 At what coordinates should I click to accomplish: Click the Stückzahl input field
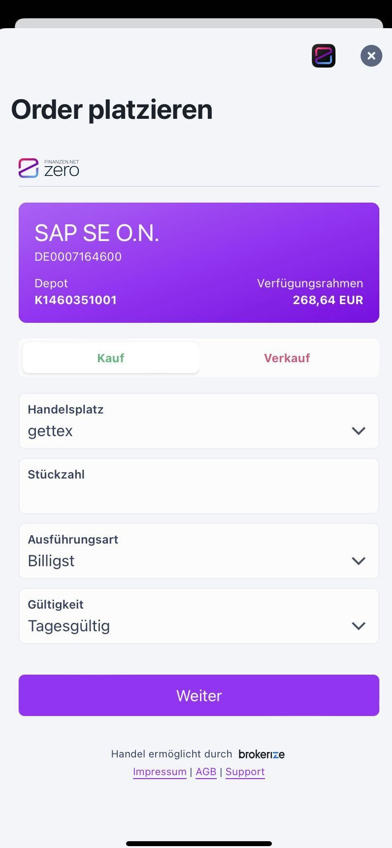[x=199, y=486]
